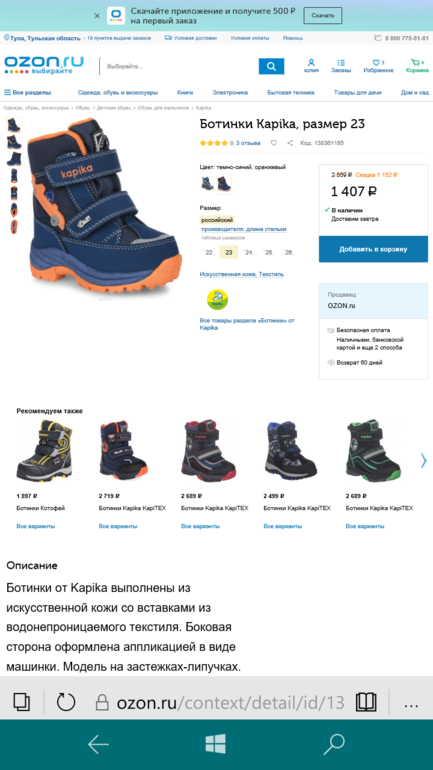433x770 pixels.
Task: Click Добавить в корзину button
Action: [373, 249]
